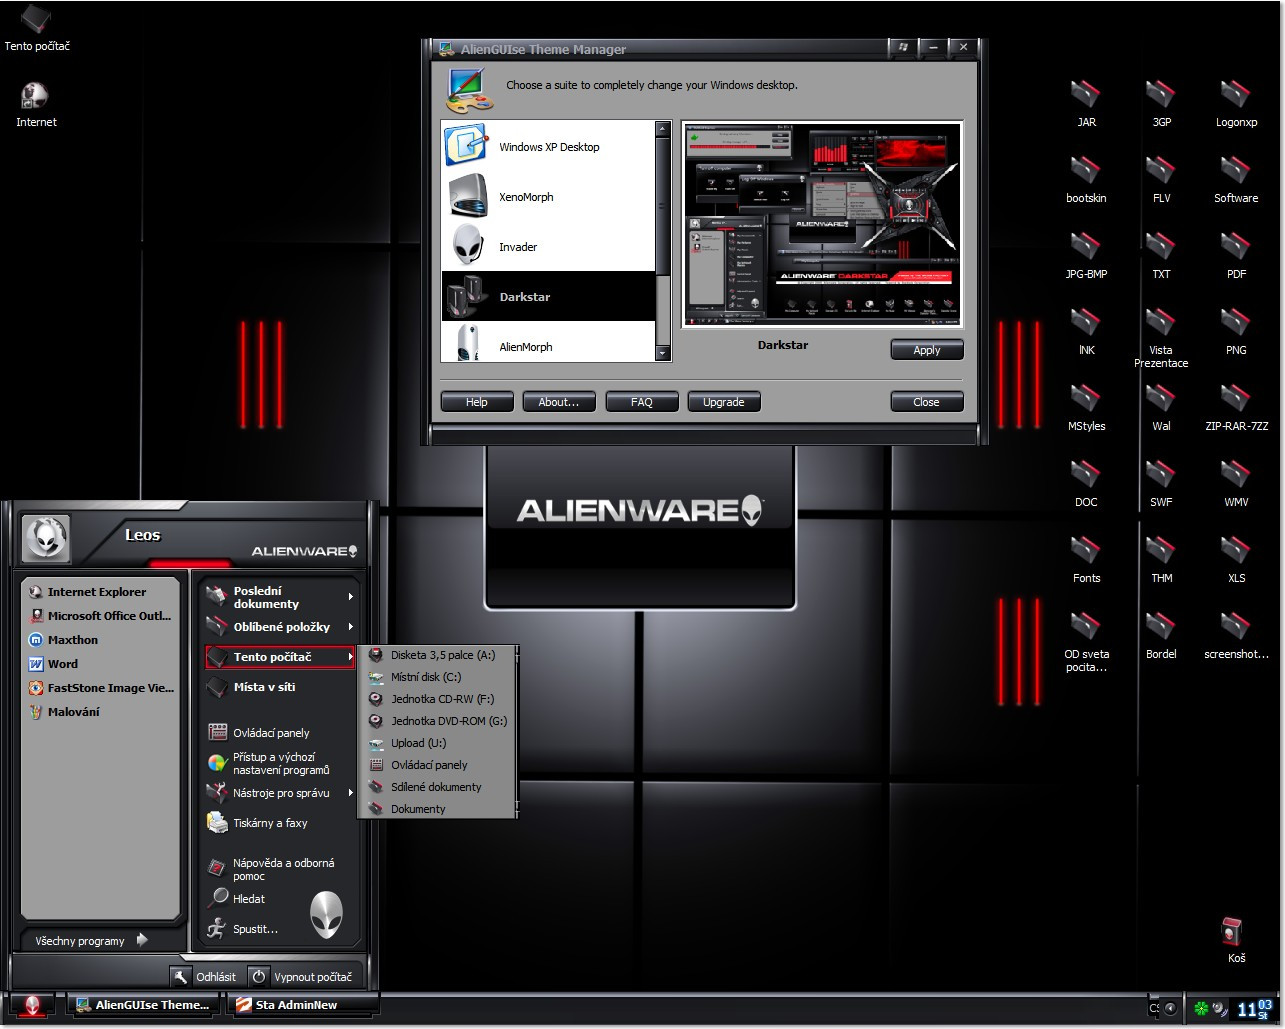Open the Bordel desktop folder
Image resolution: width=1285 pixels, height=1029 pixels.
(x=1161, y=636)
